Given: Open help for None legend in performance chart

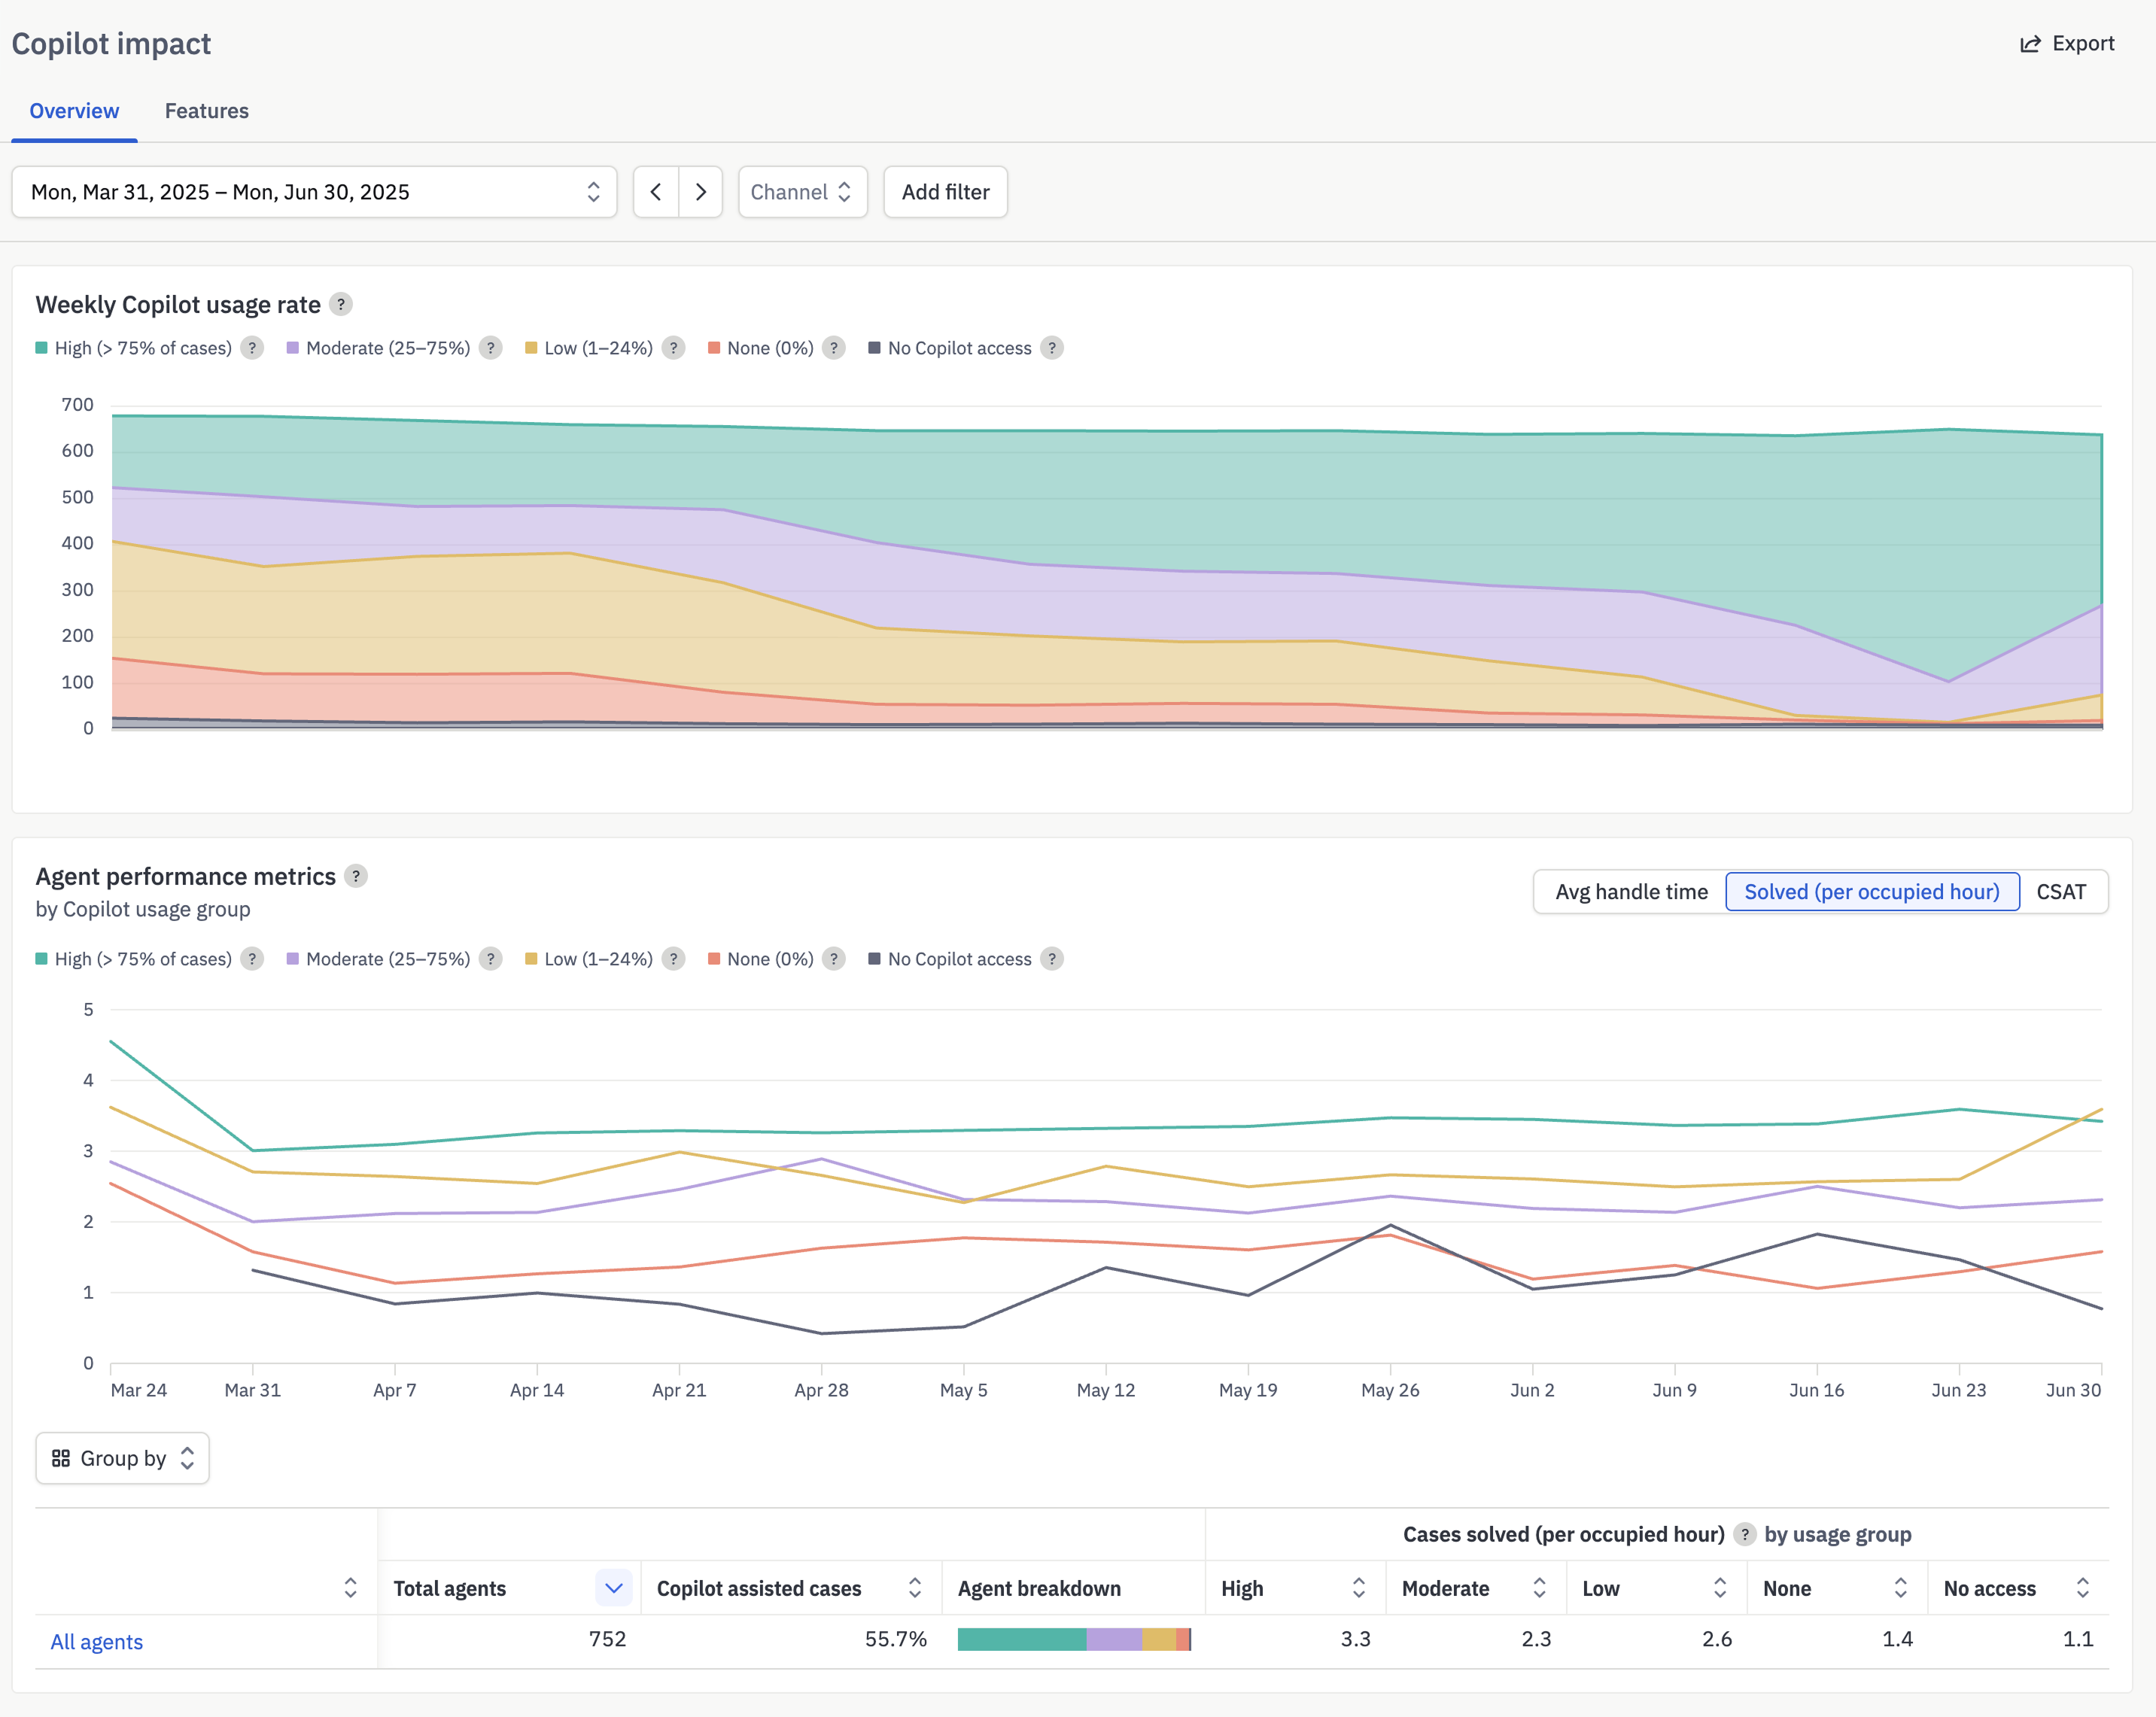Looking at the screenshot, I should pos(833,959).
